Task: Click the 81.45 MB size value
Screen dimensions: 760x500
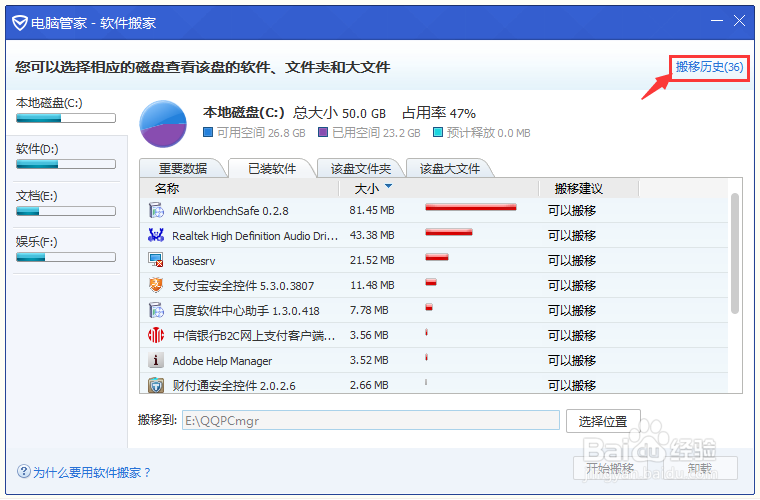Action: 372,210
